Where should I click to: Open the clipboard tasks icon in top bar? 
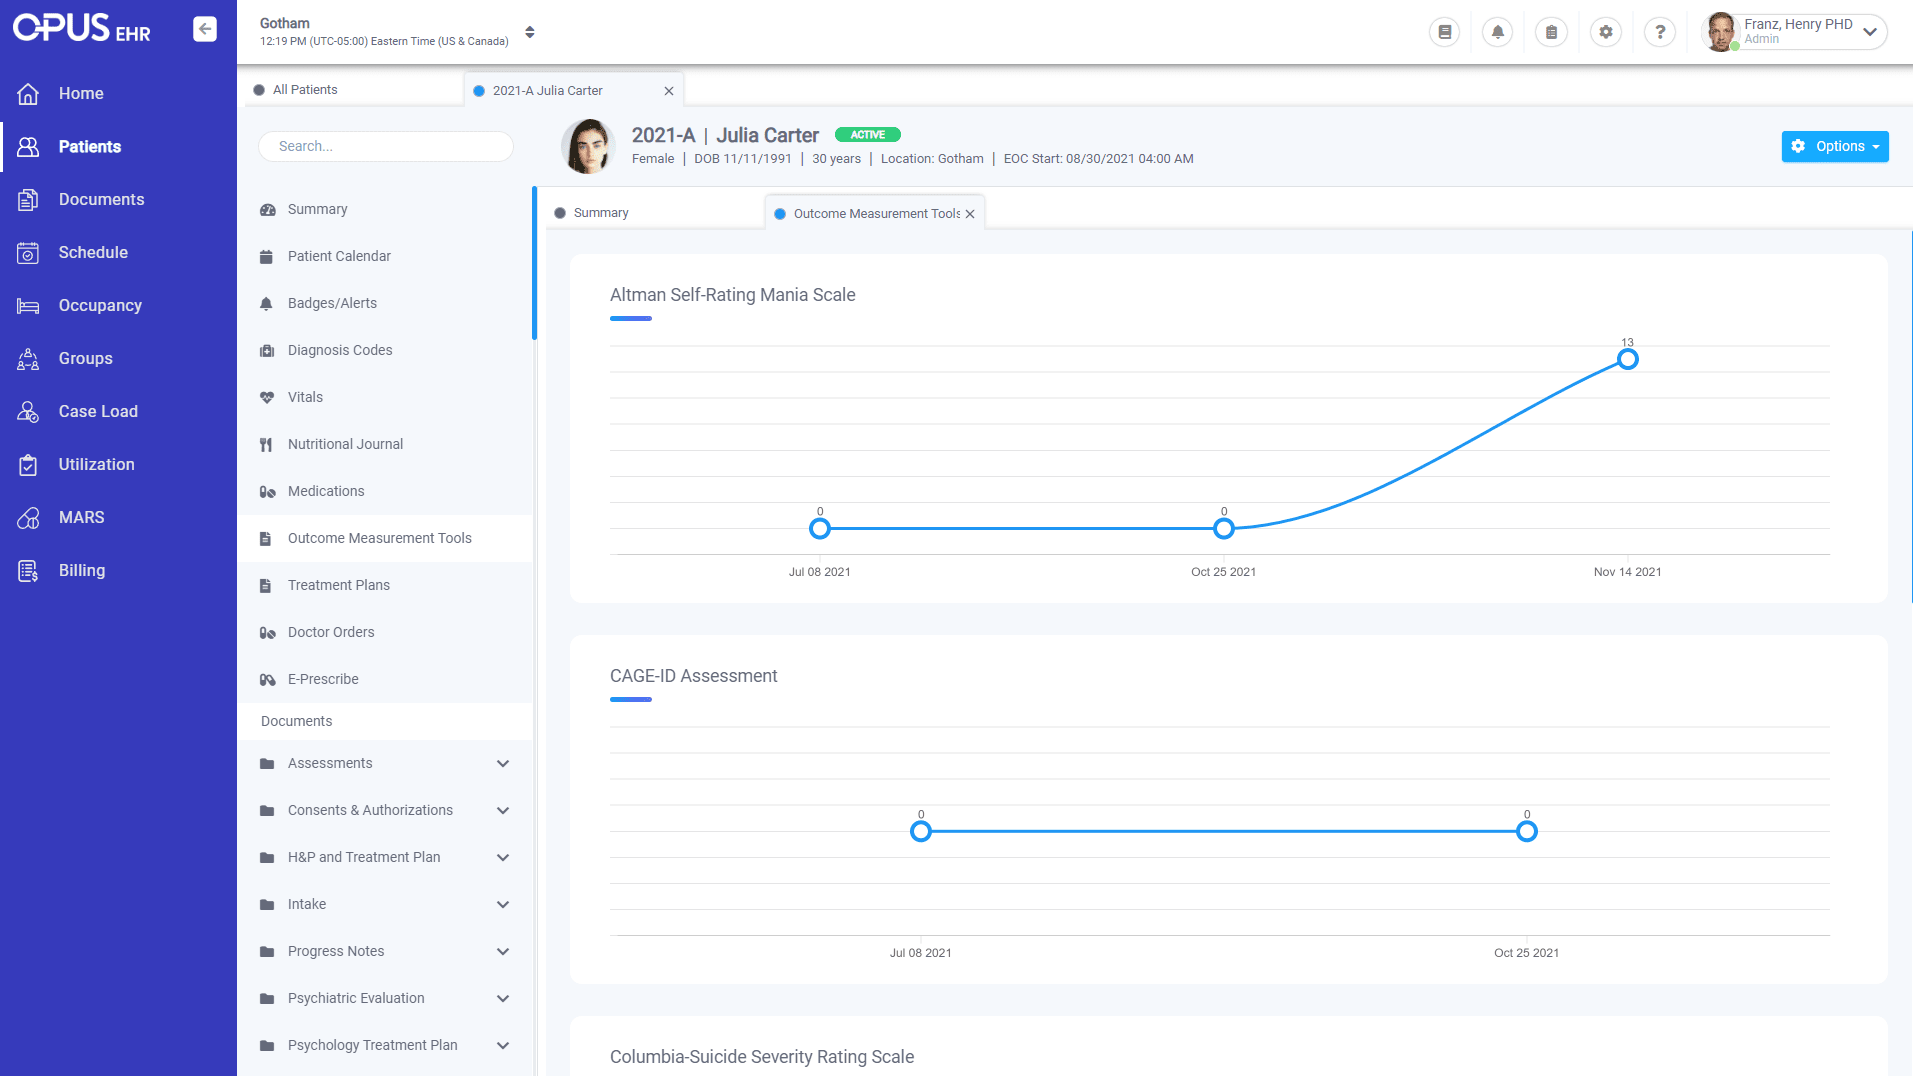(1551, 31)
